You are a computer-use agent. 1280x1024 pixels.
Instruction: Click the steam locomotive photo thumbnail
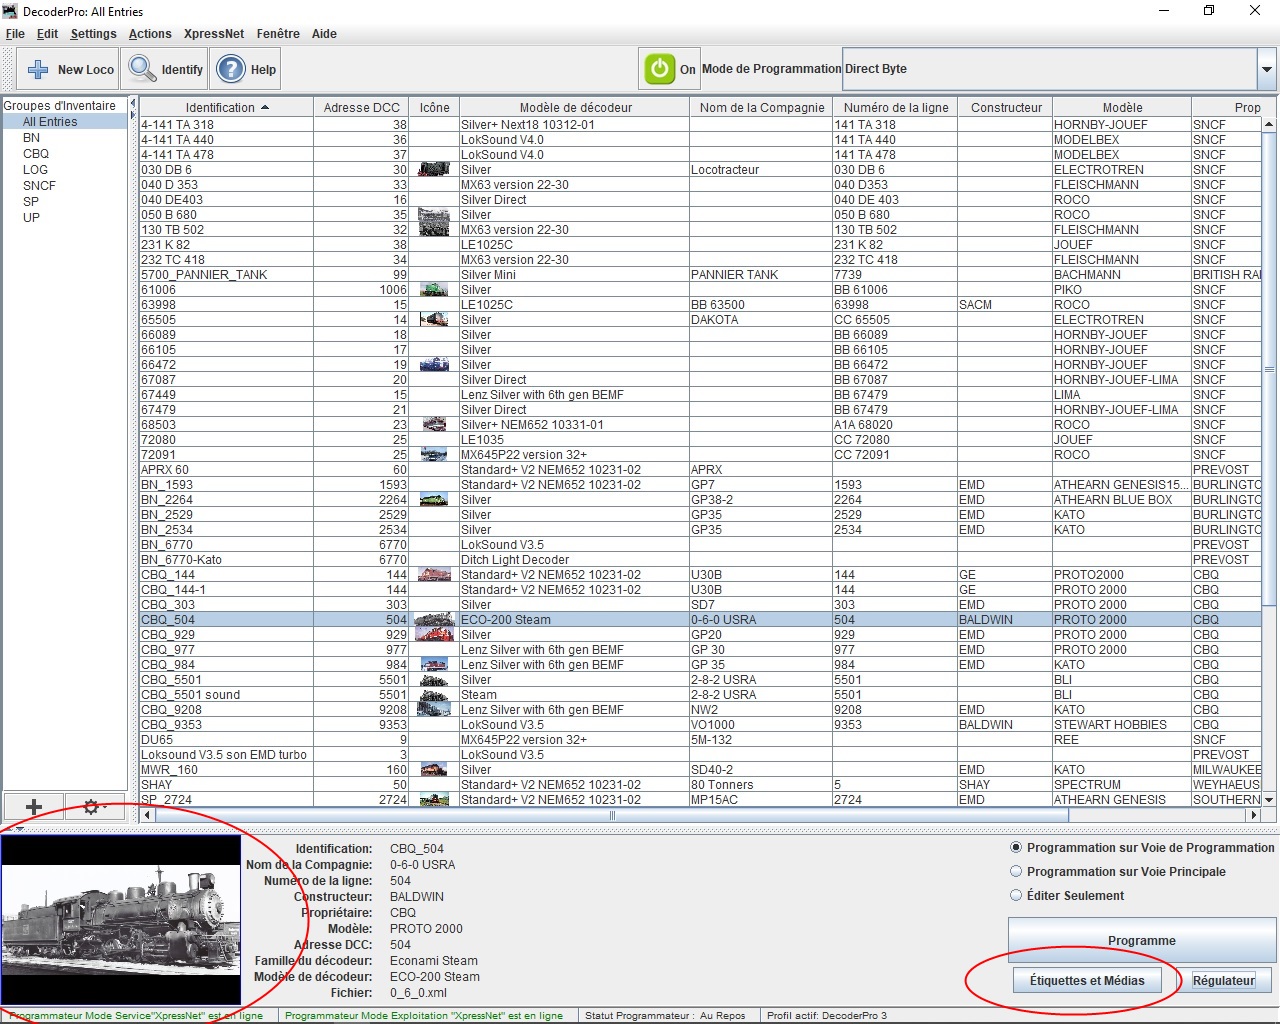click(121, 920)
